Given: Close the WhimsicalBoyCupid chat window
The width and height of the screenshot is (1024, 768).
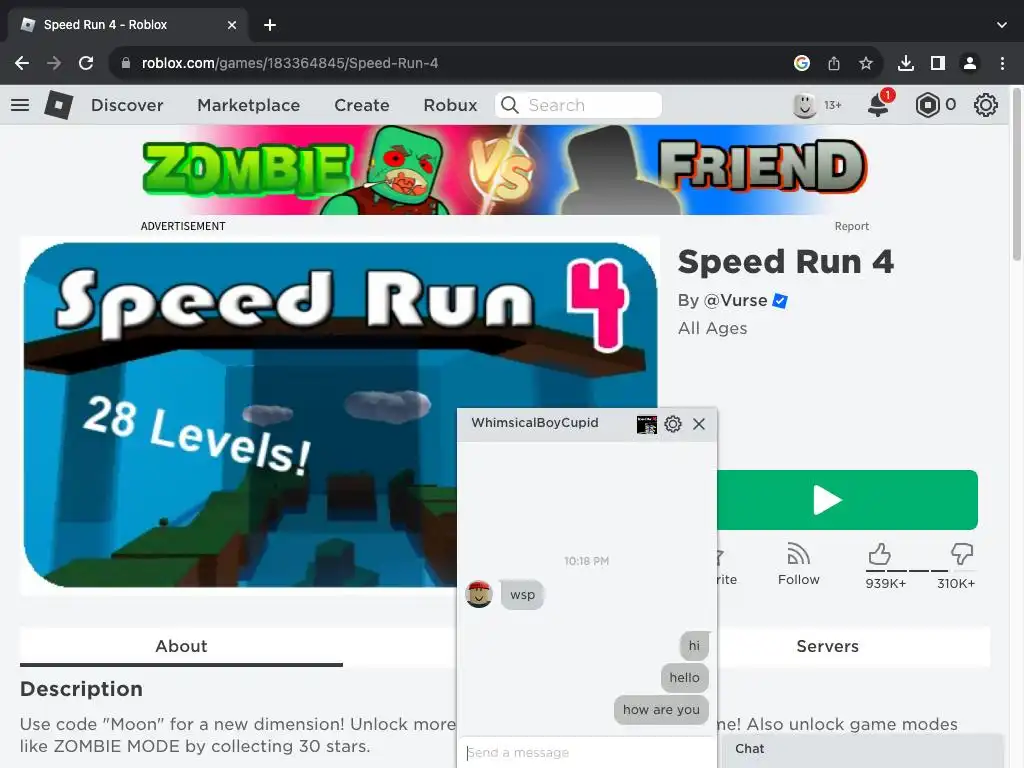Looking at the screenshot, I should coord(699,424).
